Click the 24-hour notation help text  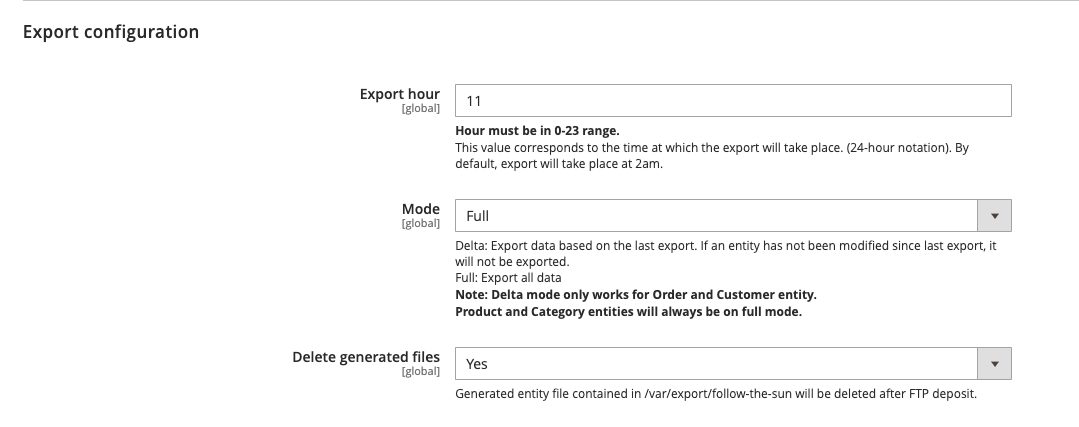(711, 148)
